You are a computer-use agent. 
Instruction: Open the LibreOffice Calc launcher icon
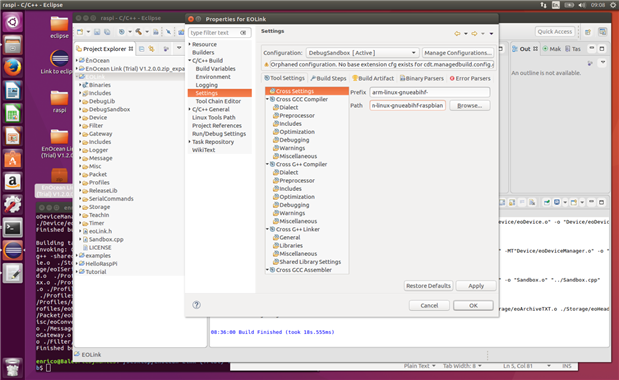[13, 113]
